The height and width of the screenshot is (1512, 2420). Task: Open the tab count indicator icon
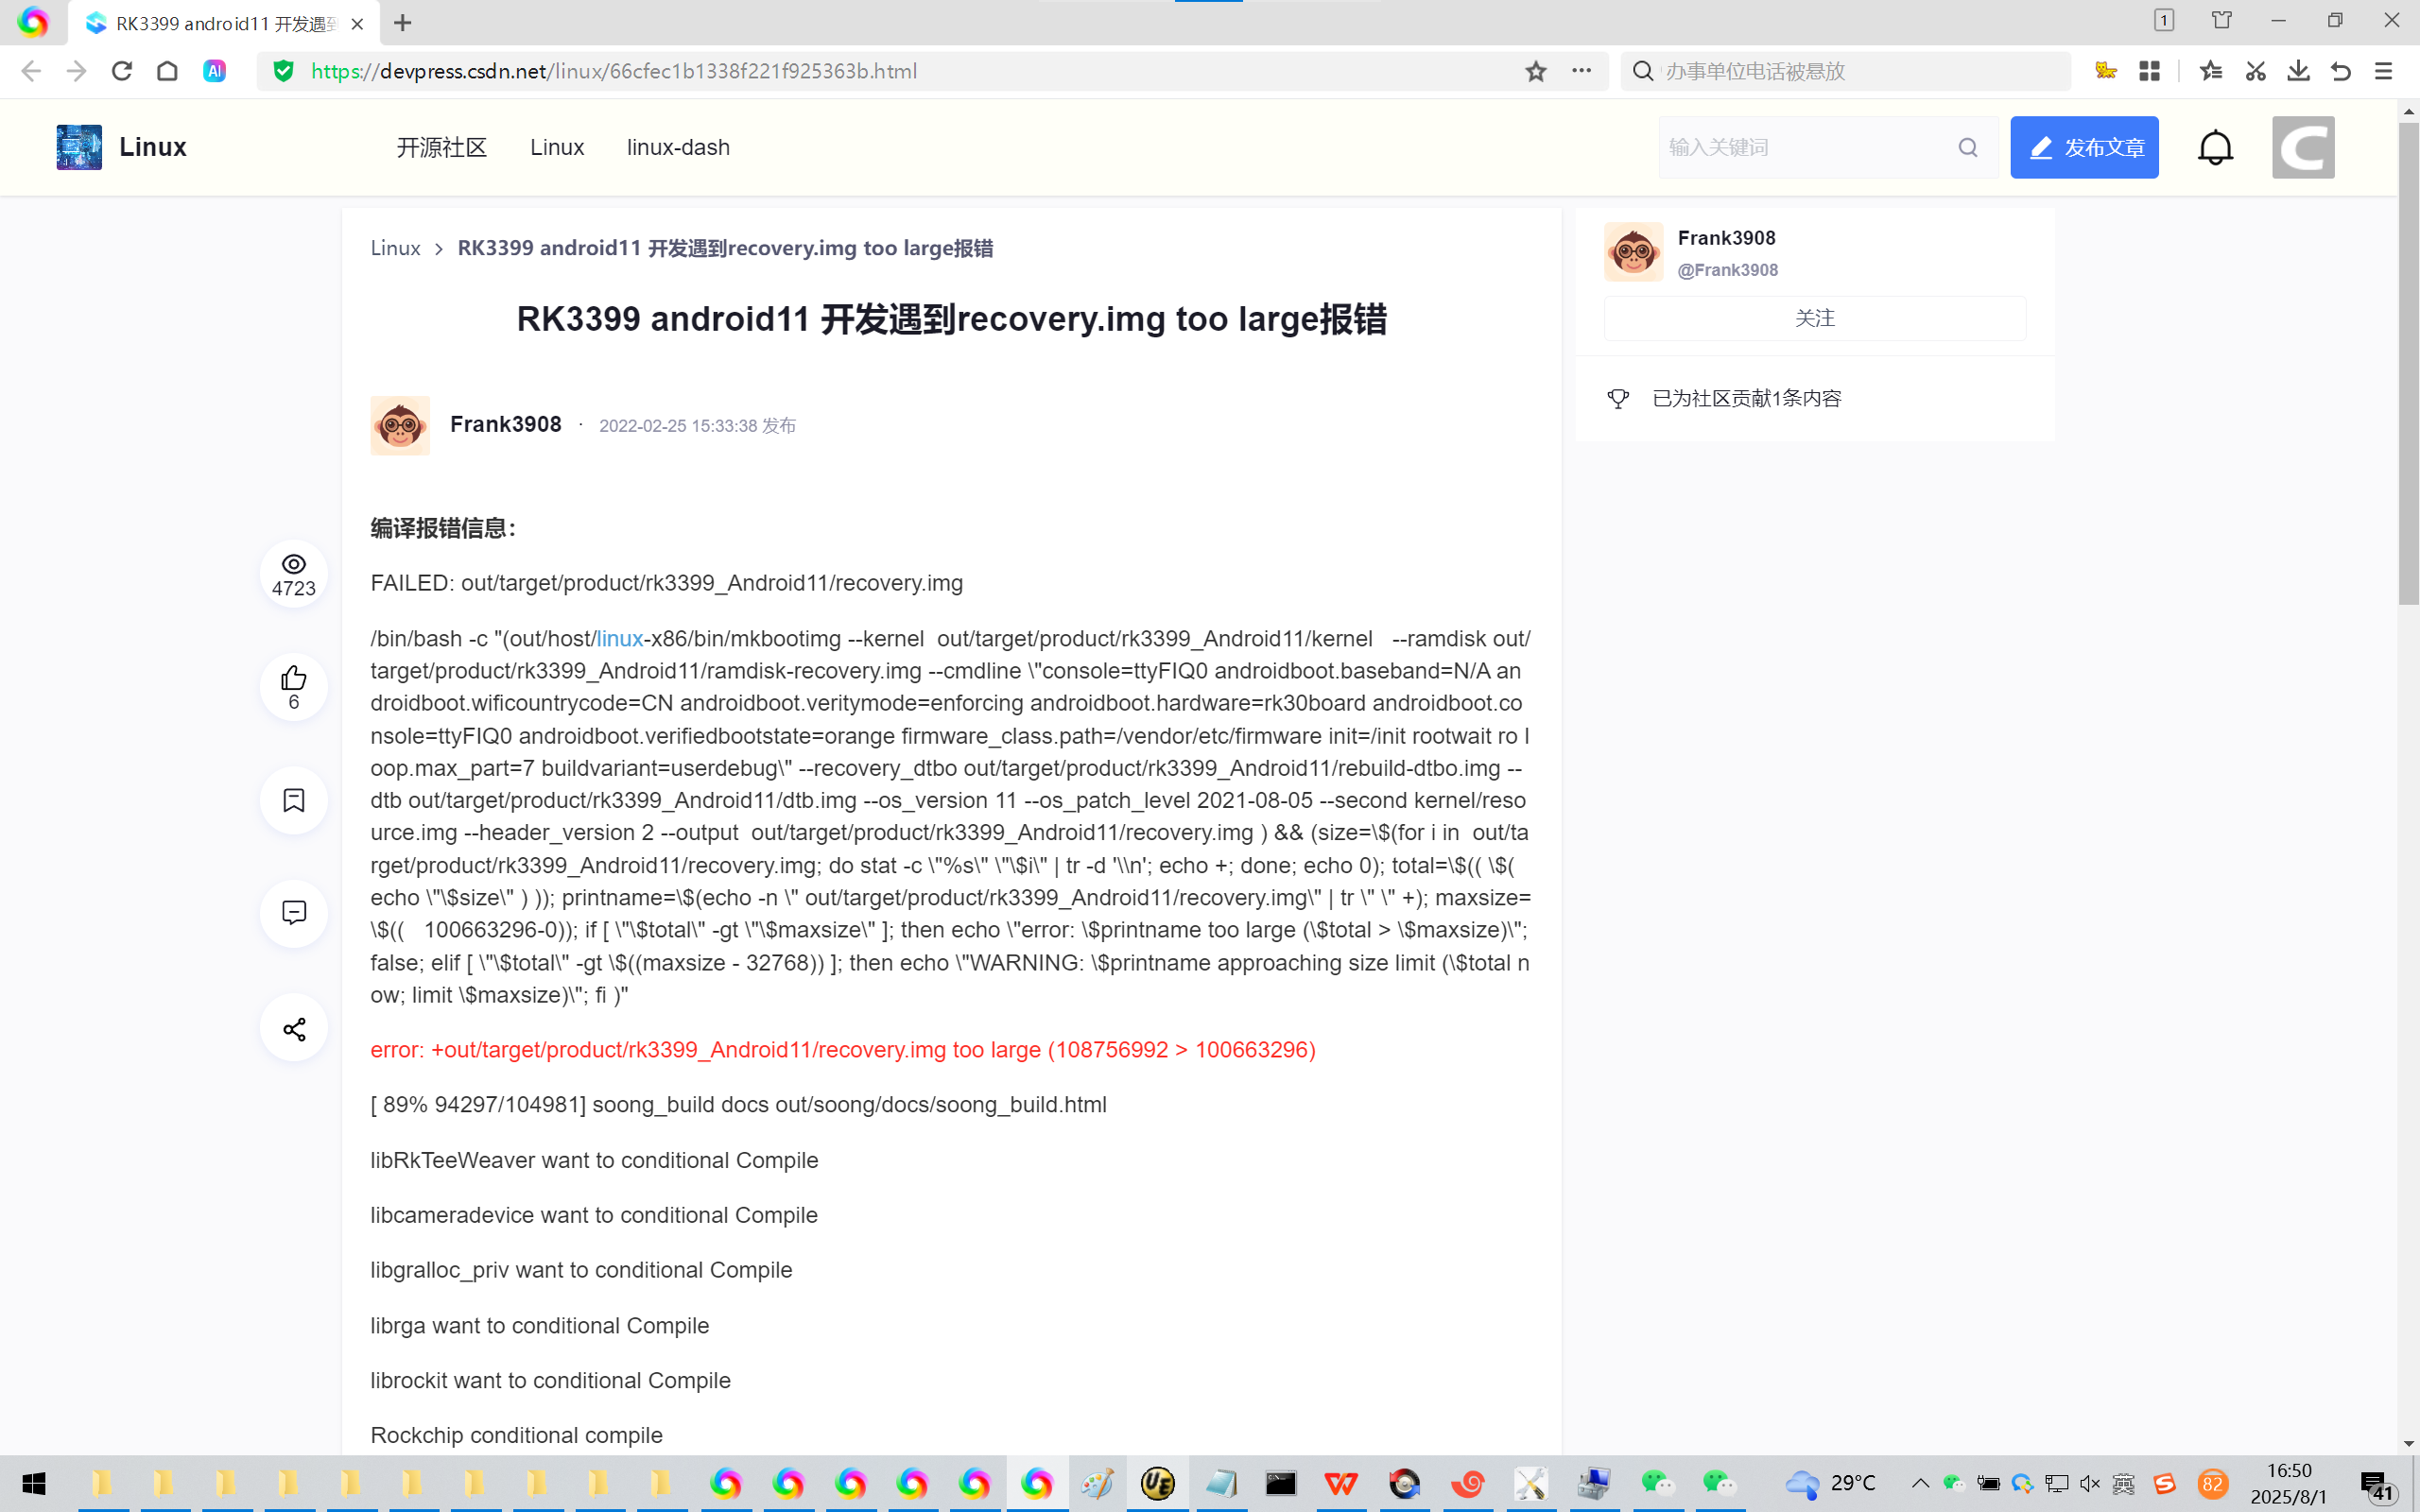click(2164, 21)
